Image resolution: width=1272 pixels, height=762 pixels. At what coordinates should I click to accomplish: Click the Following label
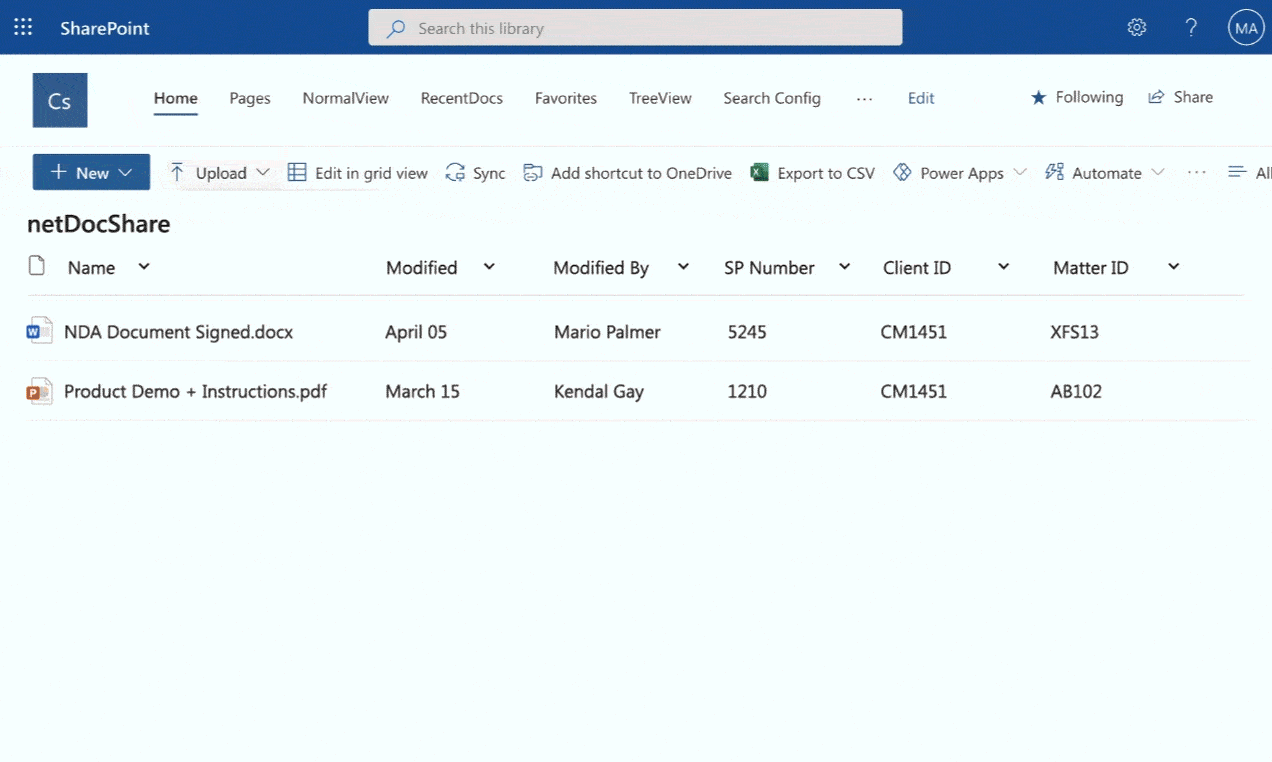pos(1089,97)
